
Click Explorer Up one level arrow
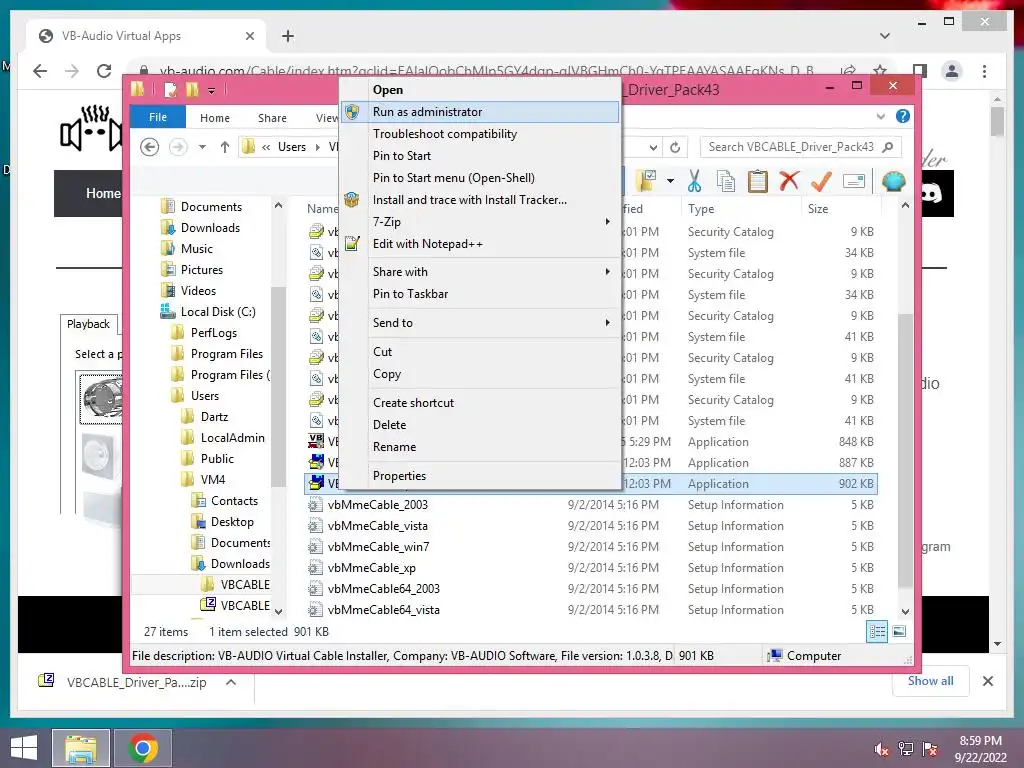(x=225, y=147)
